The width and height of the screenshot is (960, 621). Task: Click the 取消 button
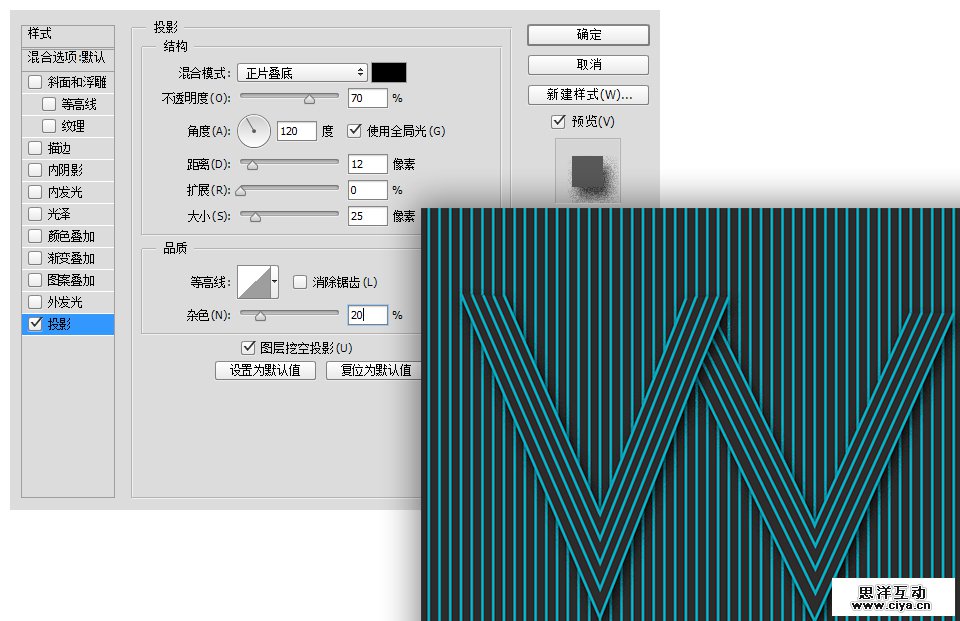(x=588, y=65)
